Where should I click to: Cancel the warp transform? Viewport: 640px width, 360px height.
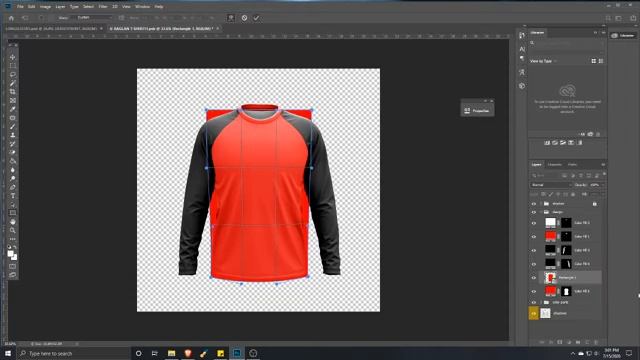click(x=244, y=18)
